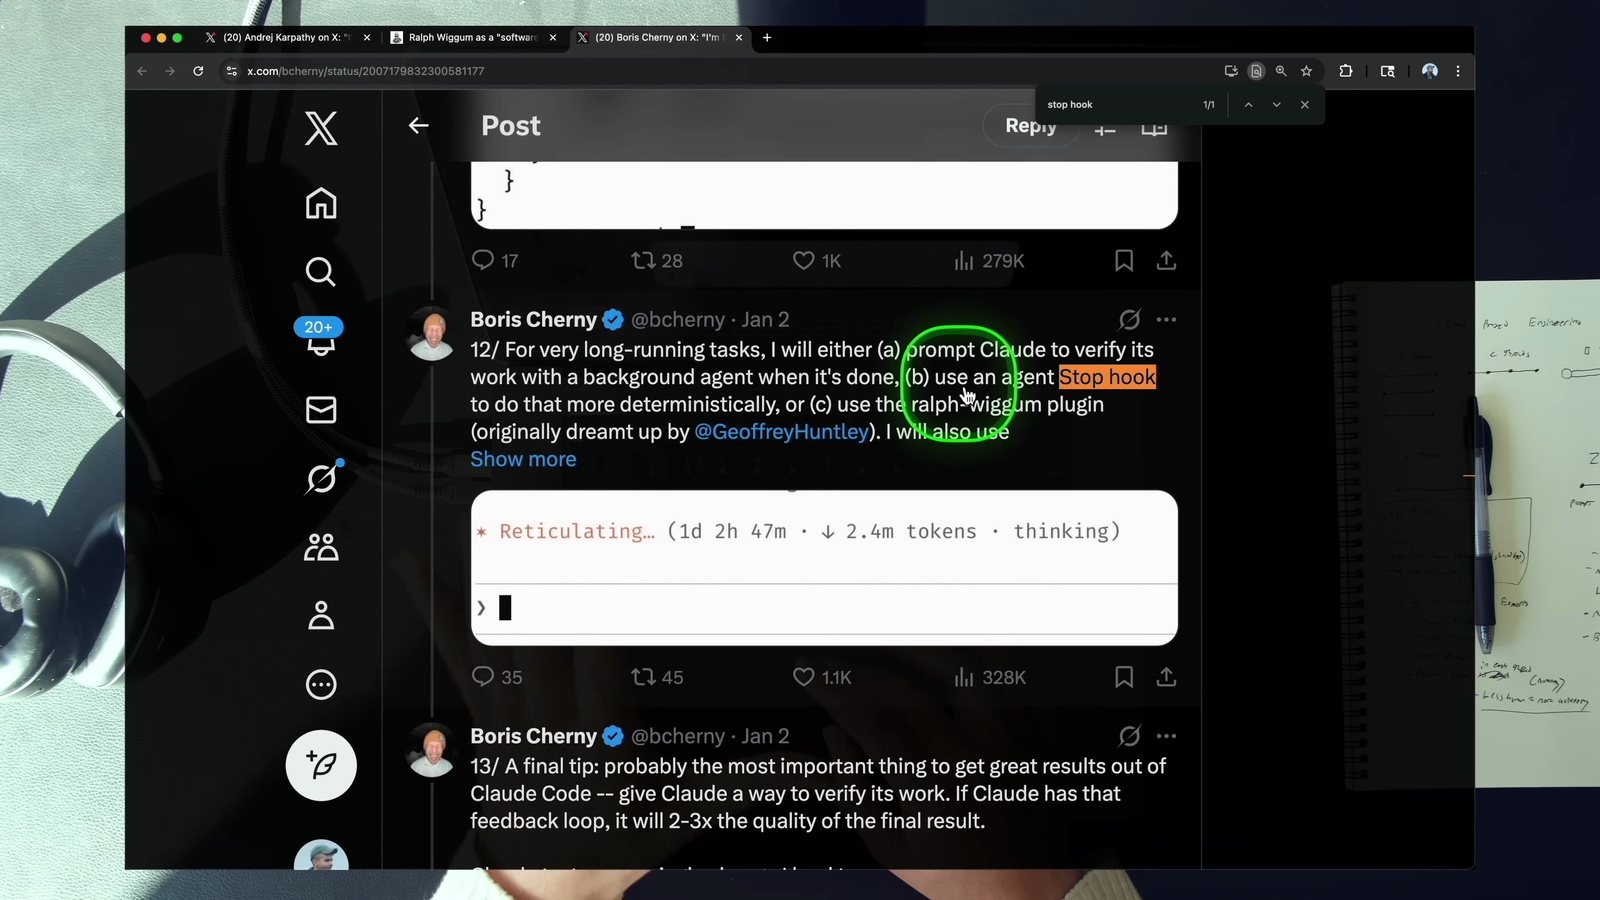Viewport: 1600px width, 900px height.
Task: Click the compose post feather button
Action: point(321,766)
